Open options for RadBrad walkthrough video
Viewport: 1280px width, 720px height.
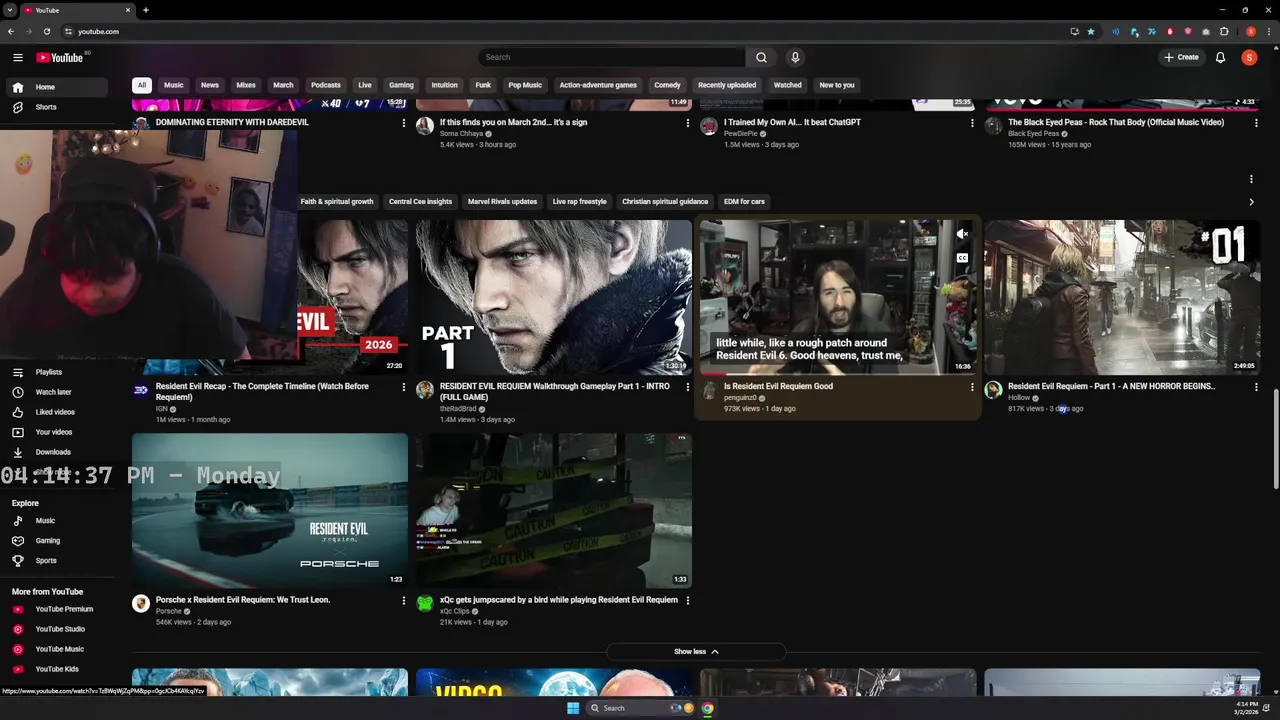688,387
